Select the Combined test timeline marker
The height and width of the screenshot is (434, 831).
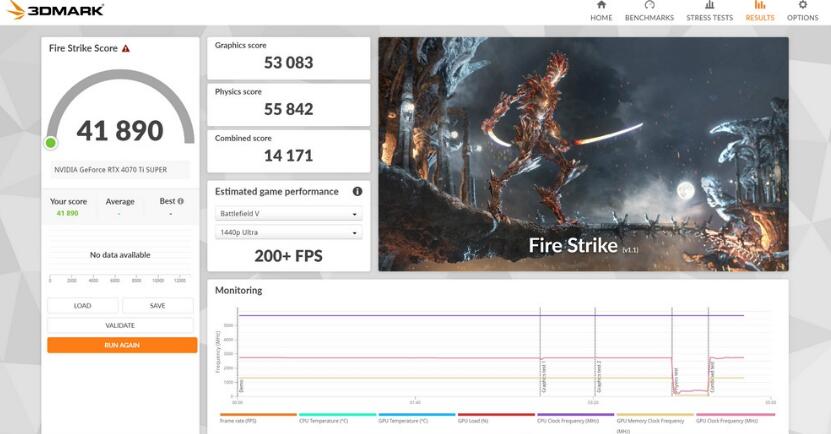[712, 377]
